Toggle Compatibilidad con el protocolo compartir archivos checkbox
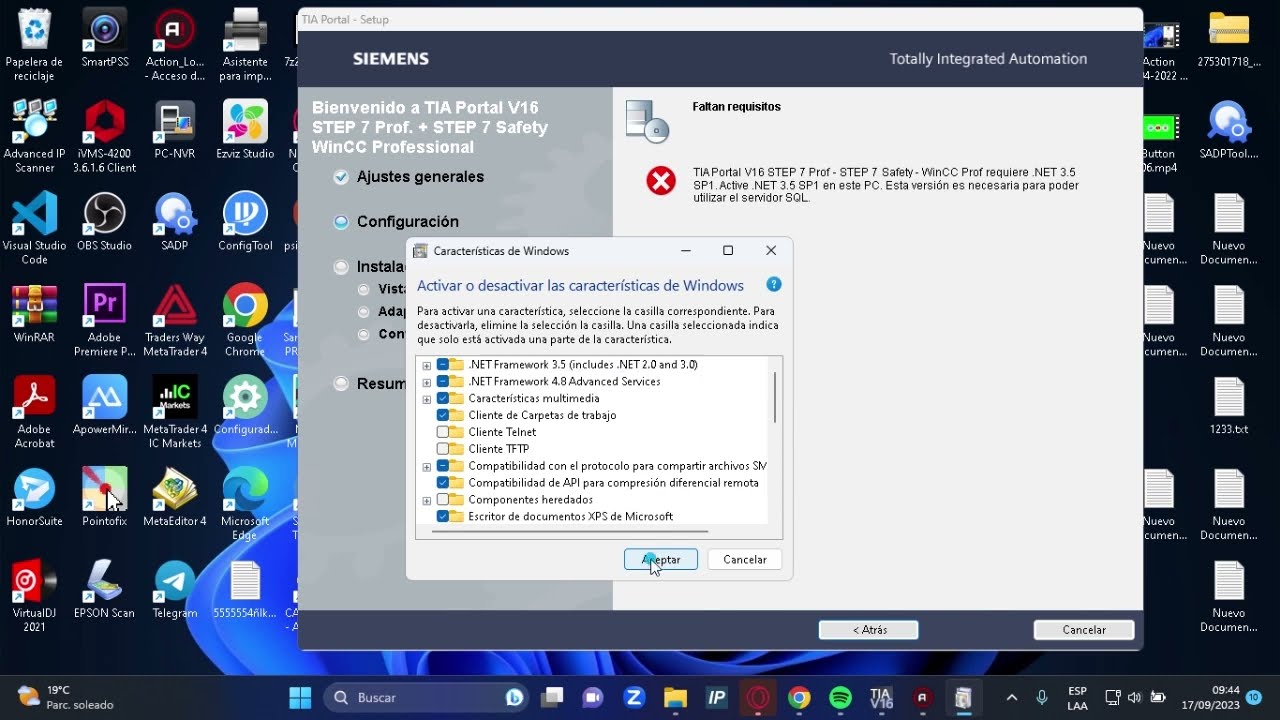This screenshot has width=1280, height=720. click(443, 466)
